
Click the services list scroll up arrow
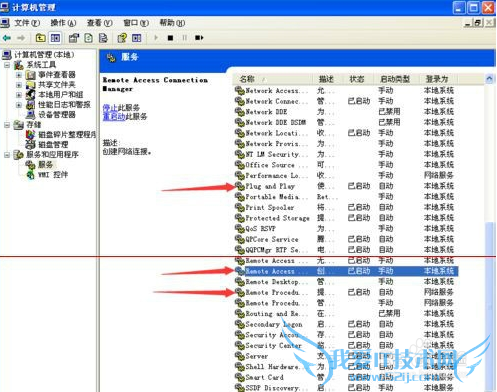point(489,79)
